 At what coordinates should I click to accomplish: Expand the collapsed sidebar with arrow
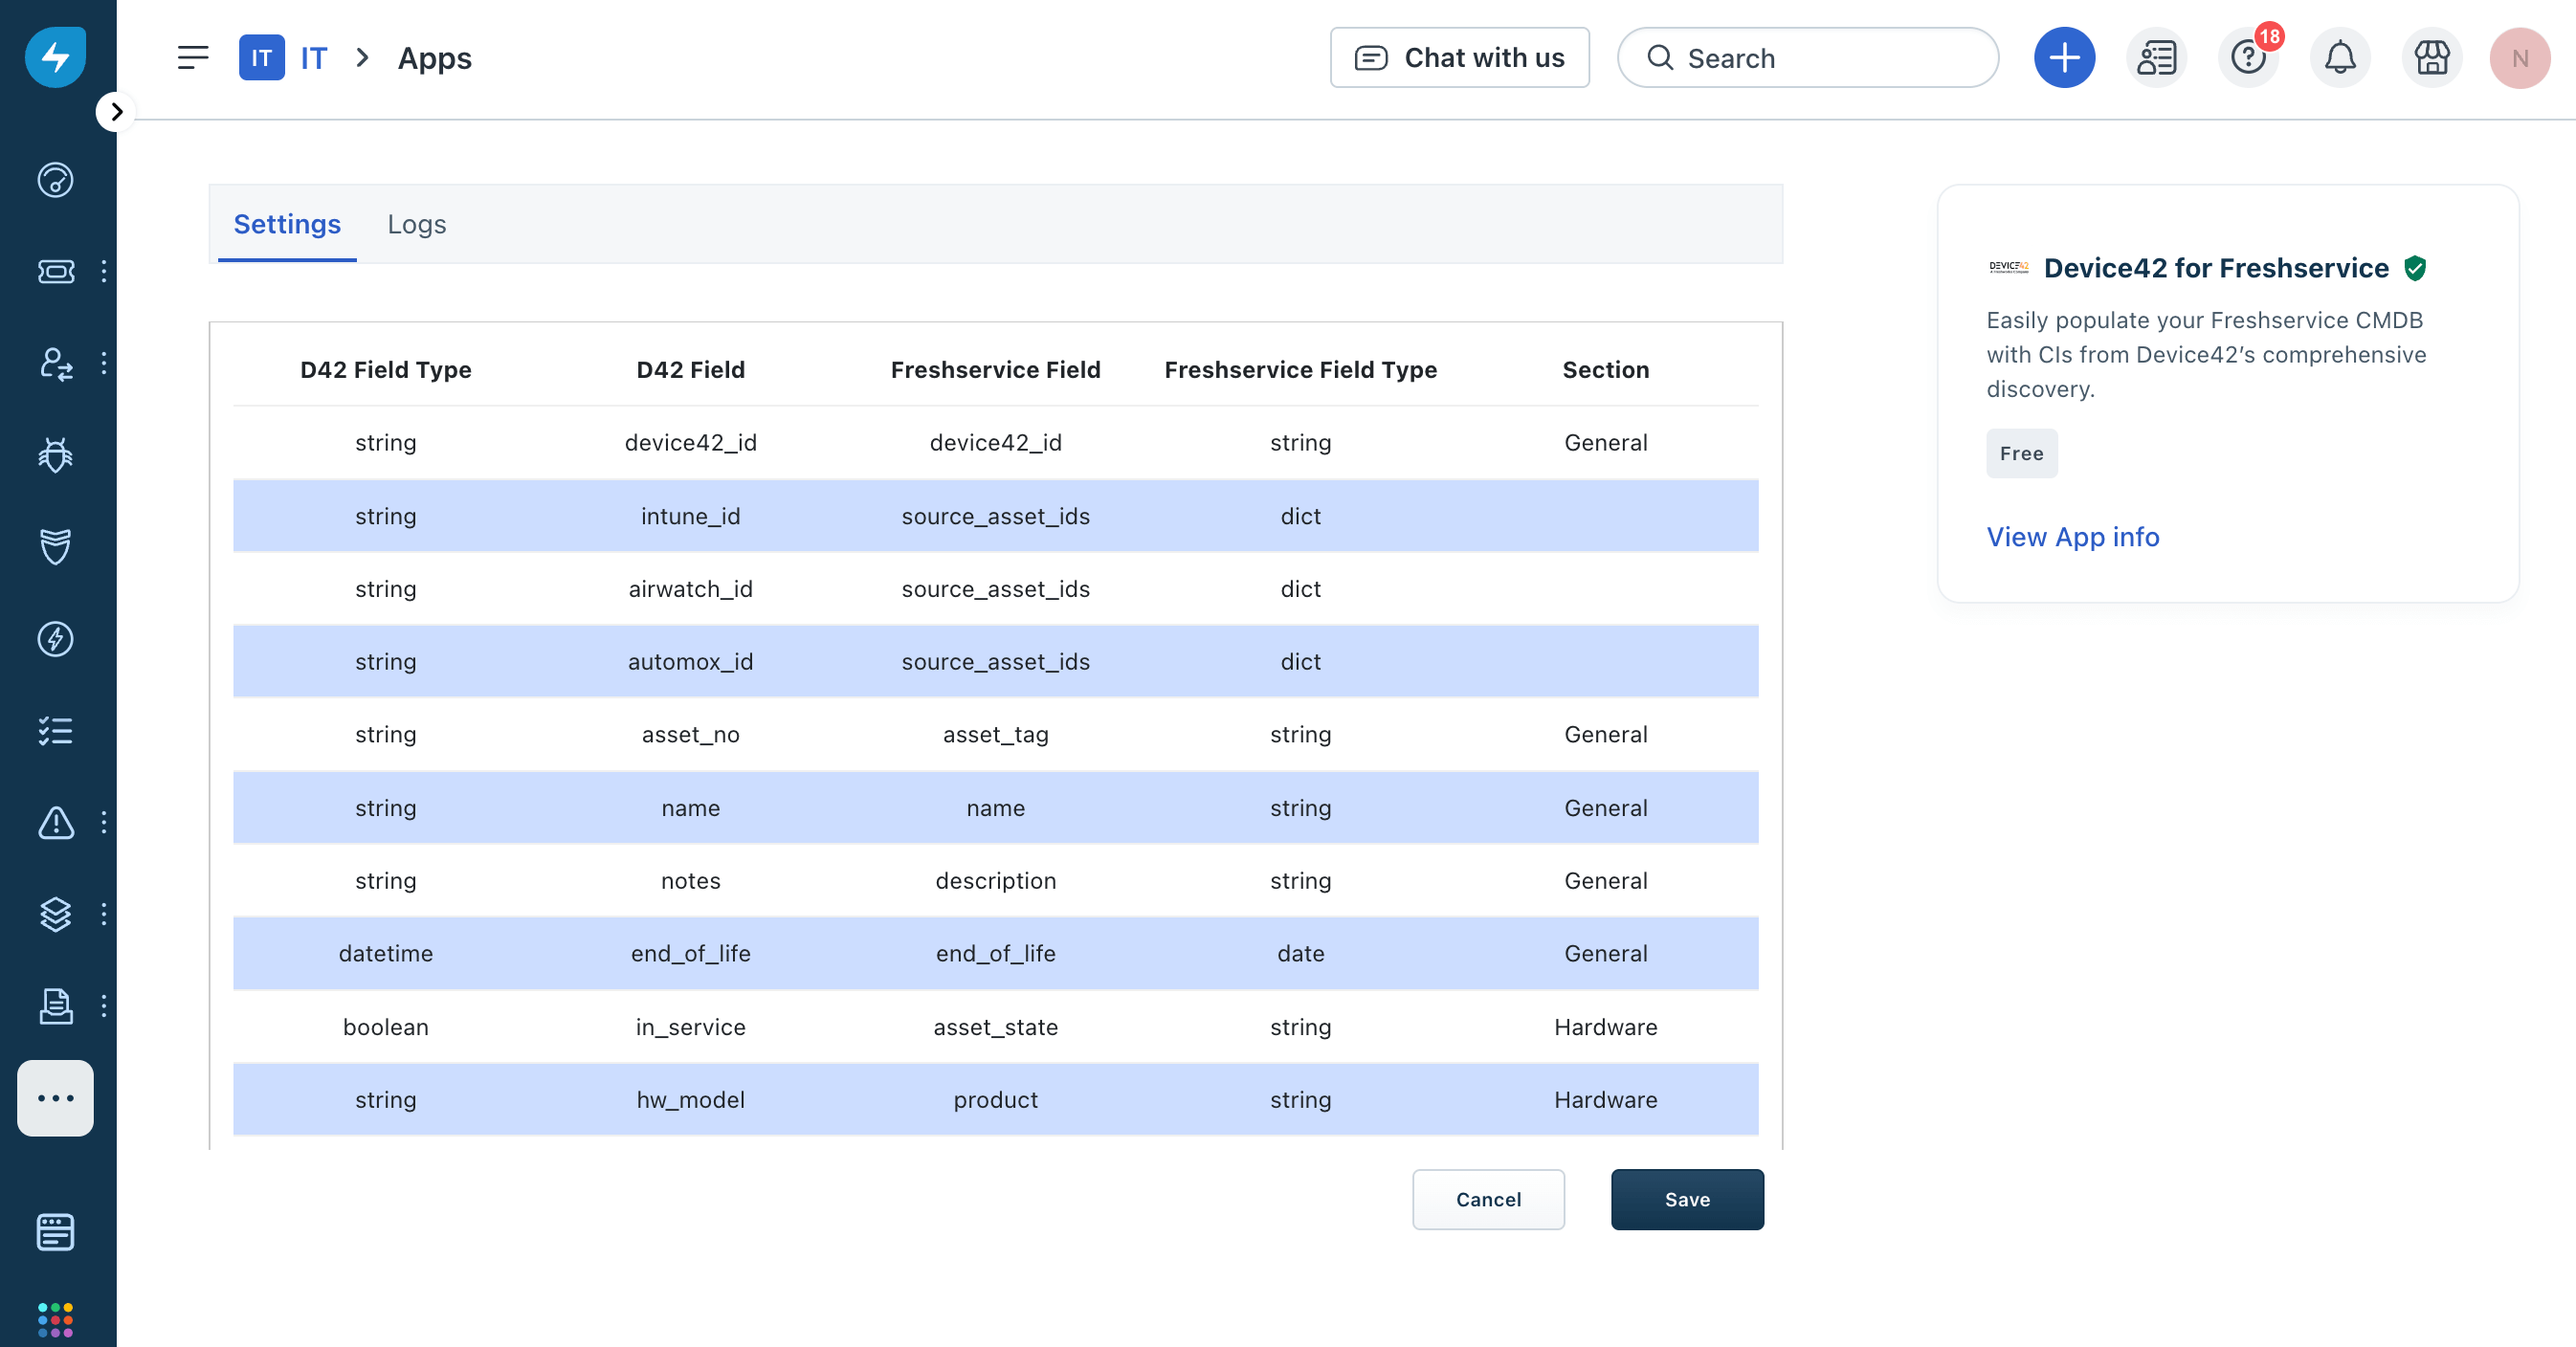pyautogui.click(x=116, y=112)
